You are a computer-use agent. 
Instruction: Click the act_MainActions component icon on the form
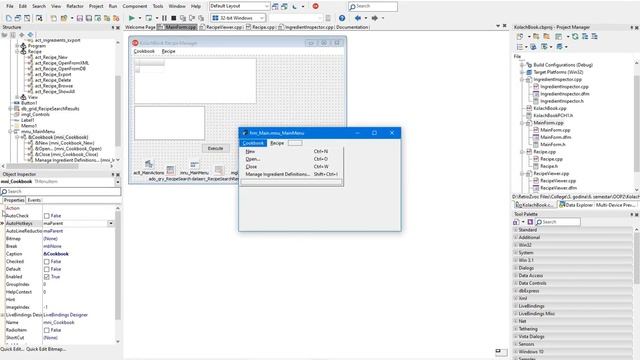[x=149, y=164]
